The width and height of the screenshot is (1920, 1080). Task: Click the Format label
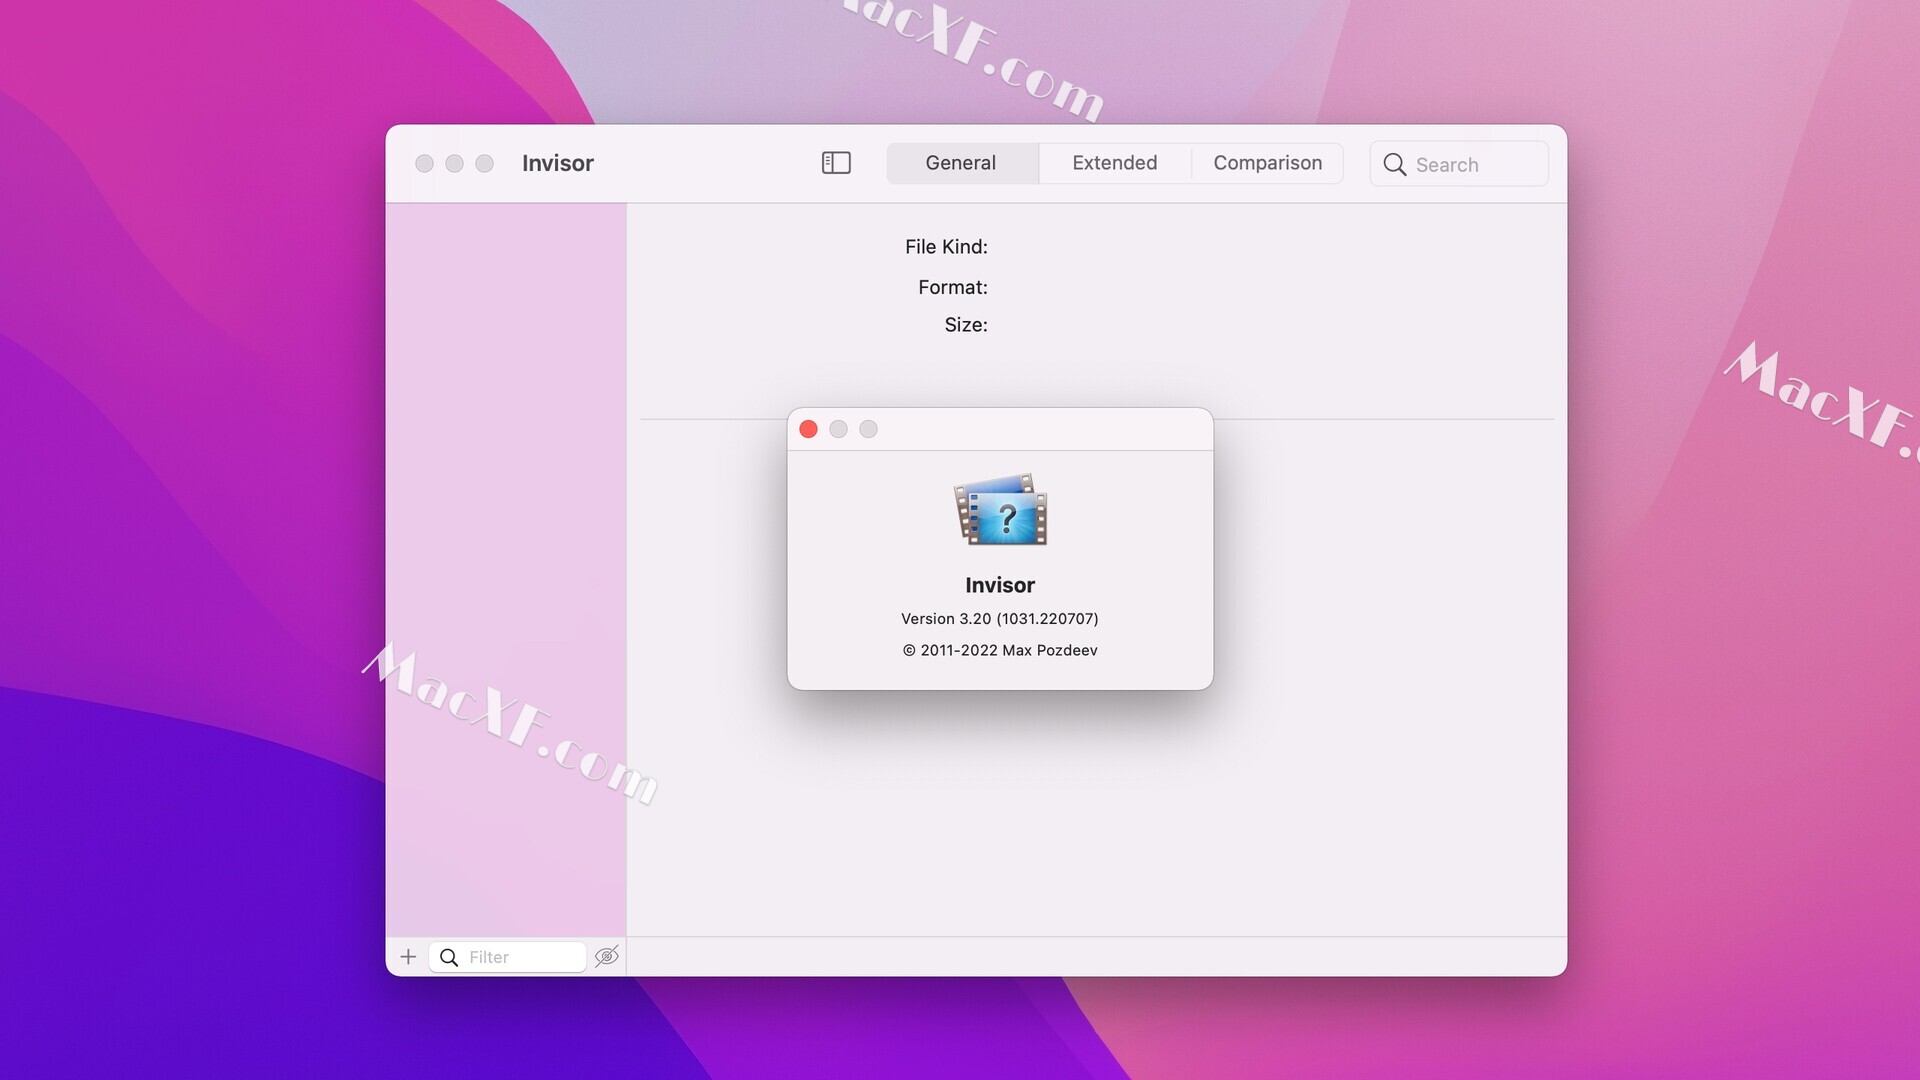[x=951, y=287]
